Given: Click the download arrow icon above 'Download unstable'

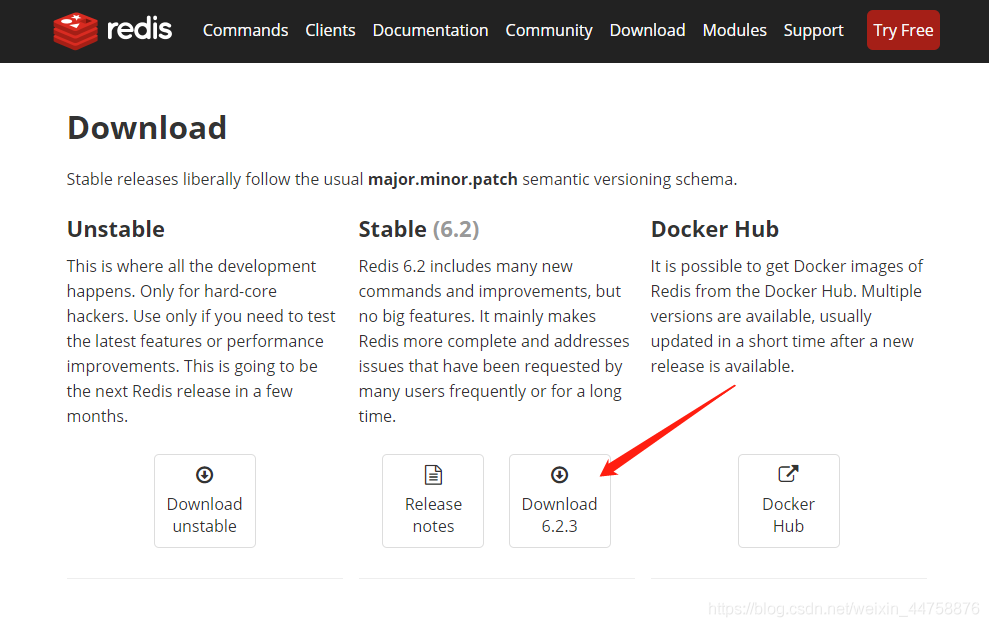Looking at the screenshot, I should pyautogui.click(x=205, y=475).
